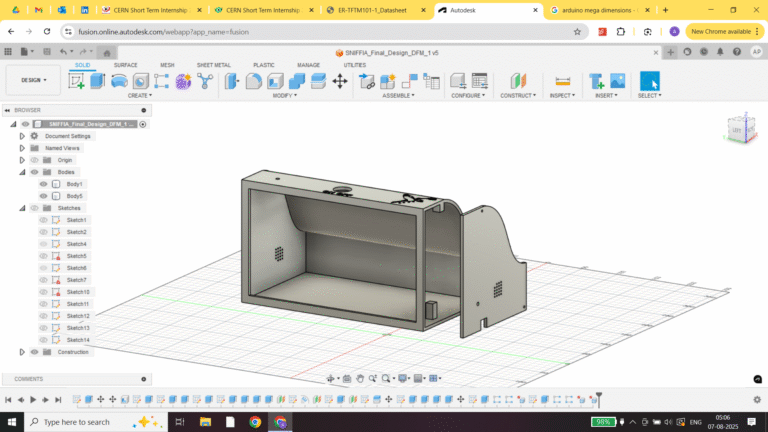Click the Insert image icon
This screenshot has height=432, width=768.
[617, 81]
